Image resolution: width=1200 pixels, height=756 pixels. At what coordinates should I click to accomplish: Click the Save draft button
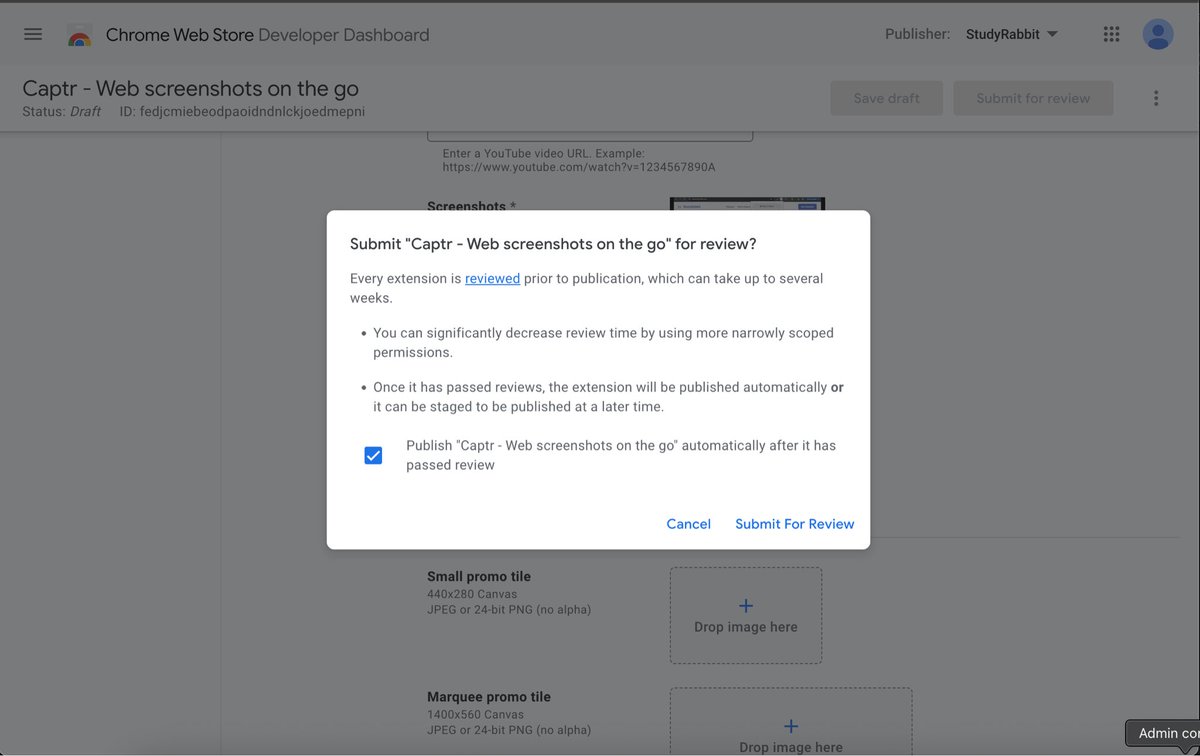886,98
